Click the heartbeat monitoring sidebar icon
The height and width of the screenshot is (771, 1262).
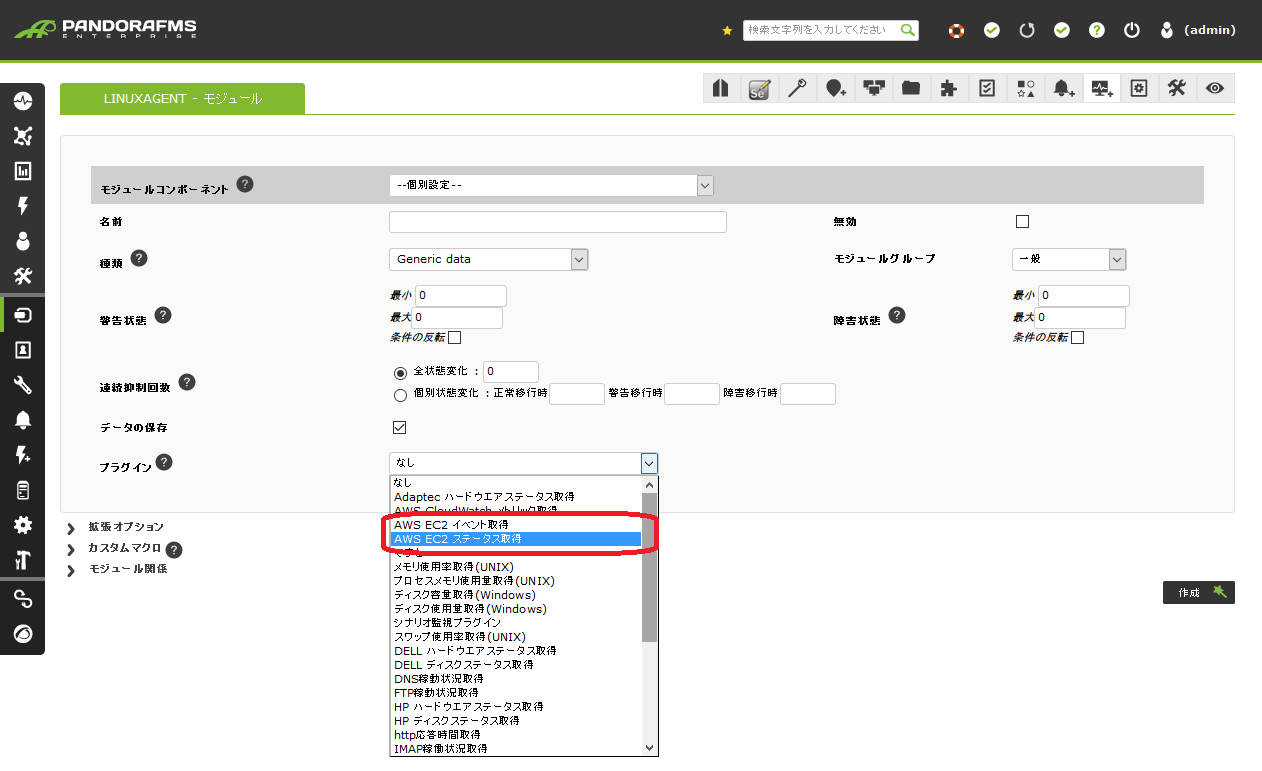coord(23,101)
